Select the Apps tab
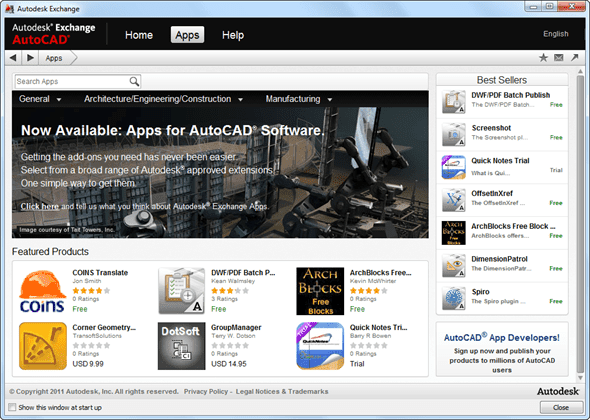This screenshot has height=420, width=590. [187, 35]
